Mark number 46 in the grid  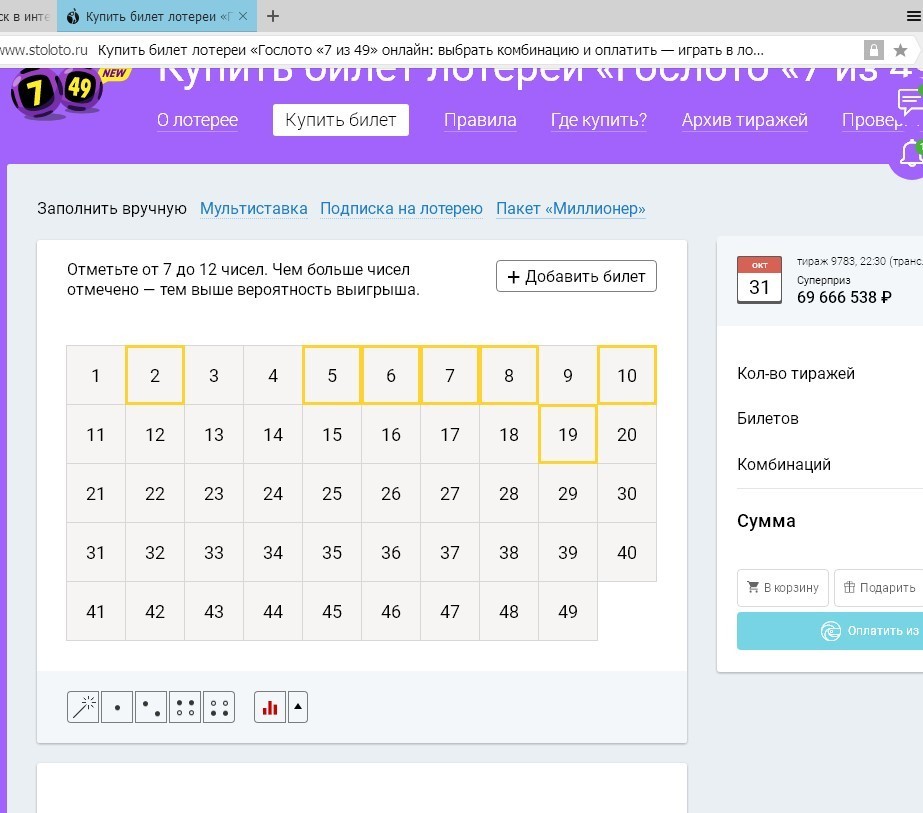click(391, 611)
